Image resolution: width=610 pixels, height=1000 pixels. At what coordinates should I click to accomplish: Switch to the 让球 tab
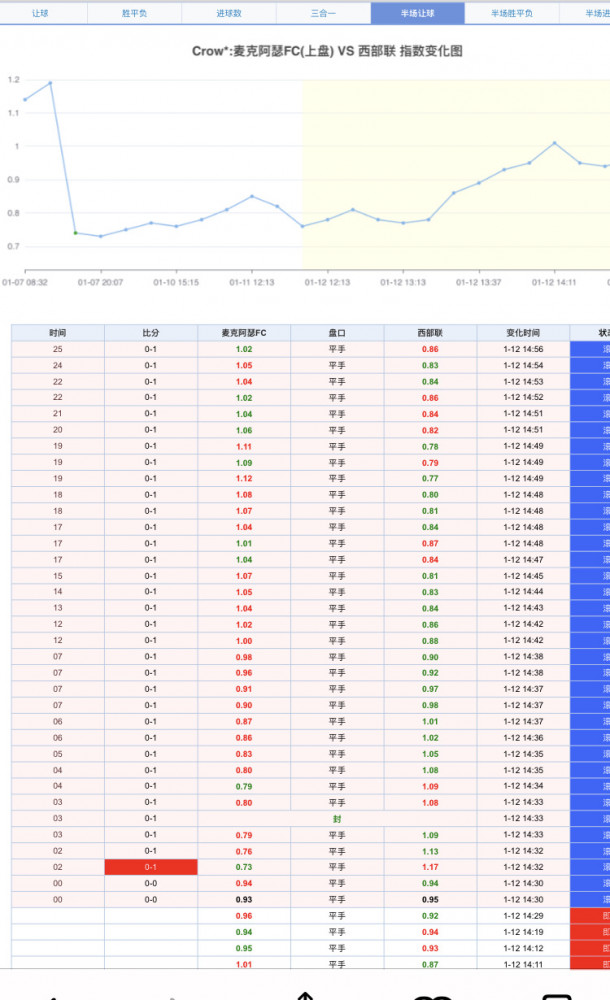[40, 13]
